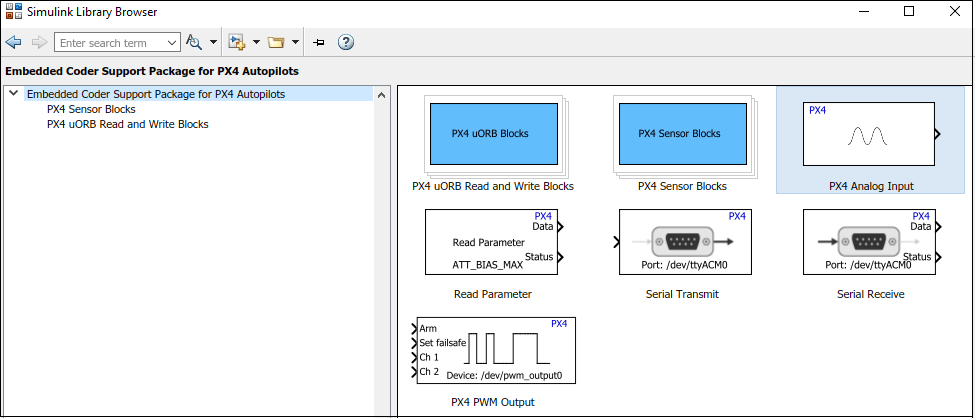Click the 'PX4 Analog Input' caption
This screenshot has width=975, height=418.
pyautogui.click(x=871, y=186)
